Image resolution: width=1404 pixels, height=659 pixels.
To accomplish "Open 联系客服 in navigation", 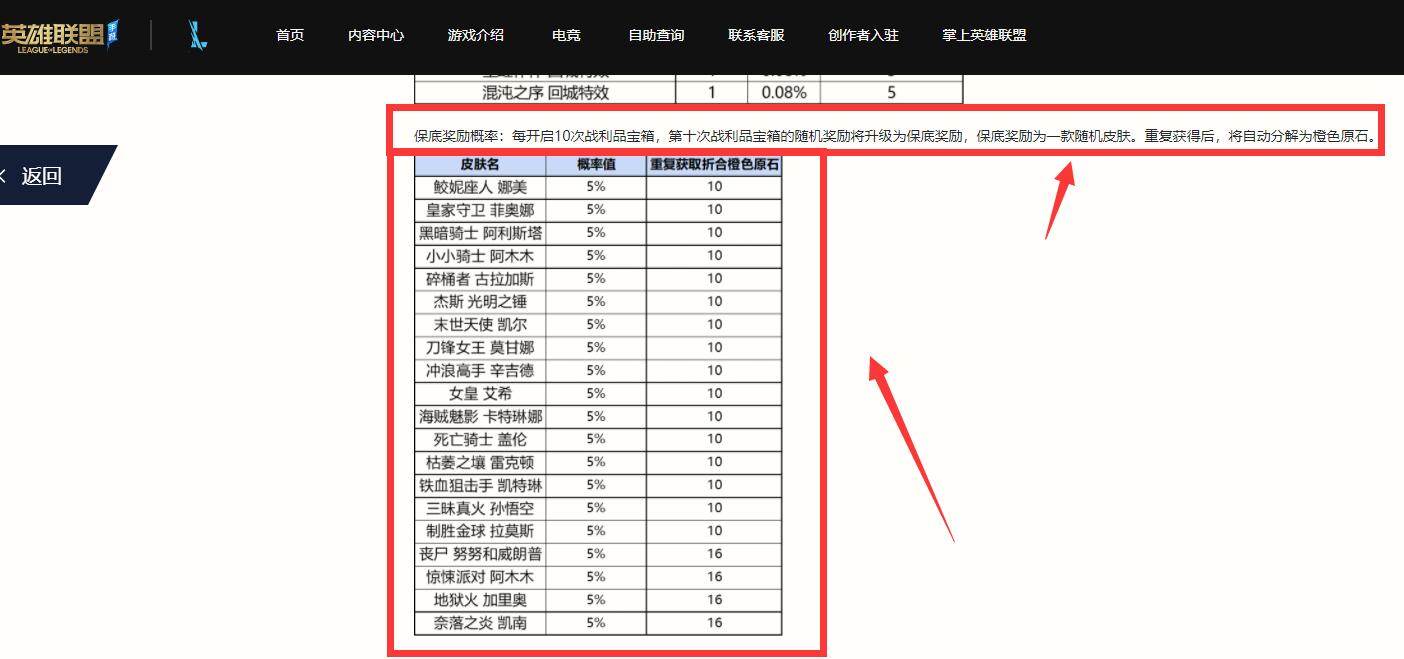I will click(x=756, y=35).
